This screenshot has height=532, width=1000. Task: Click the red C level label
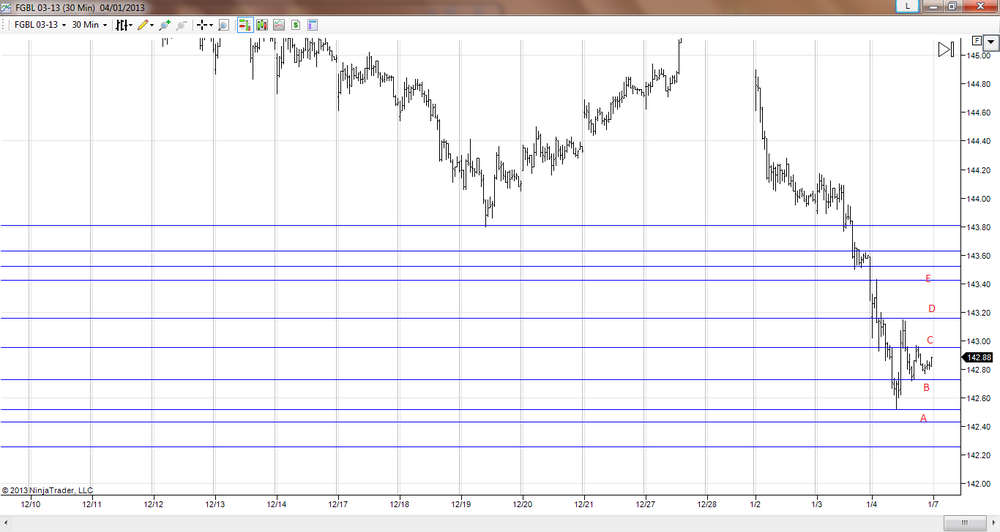930,340
